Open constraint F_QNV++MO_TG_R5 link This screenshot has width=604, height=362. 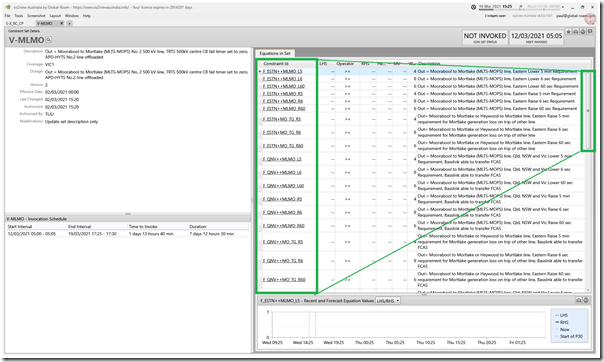pyautogui.click(x=283, y=242)
